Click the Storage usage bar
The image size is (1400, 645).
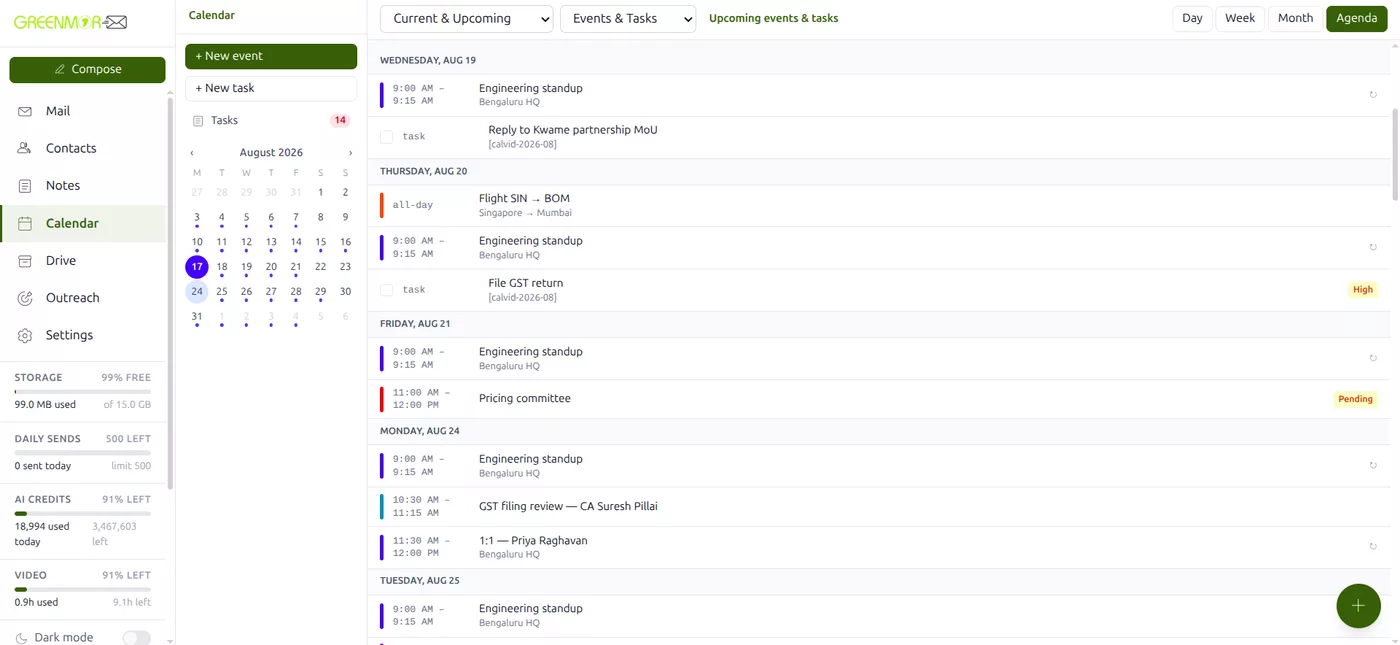tap(83, 392)
